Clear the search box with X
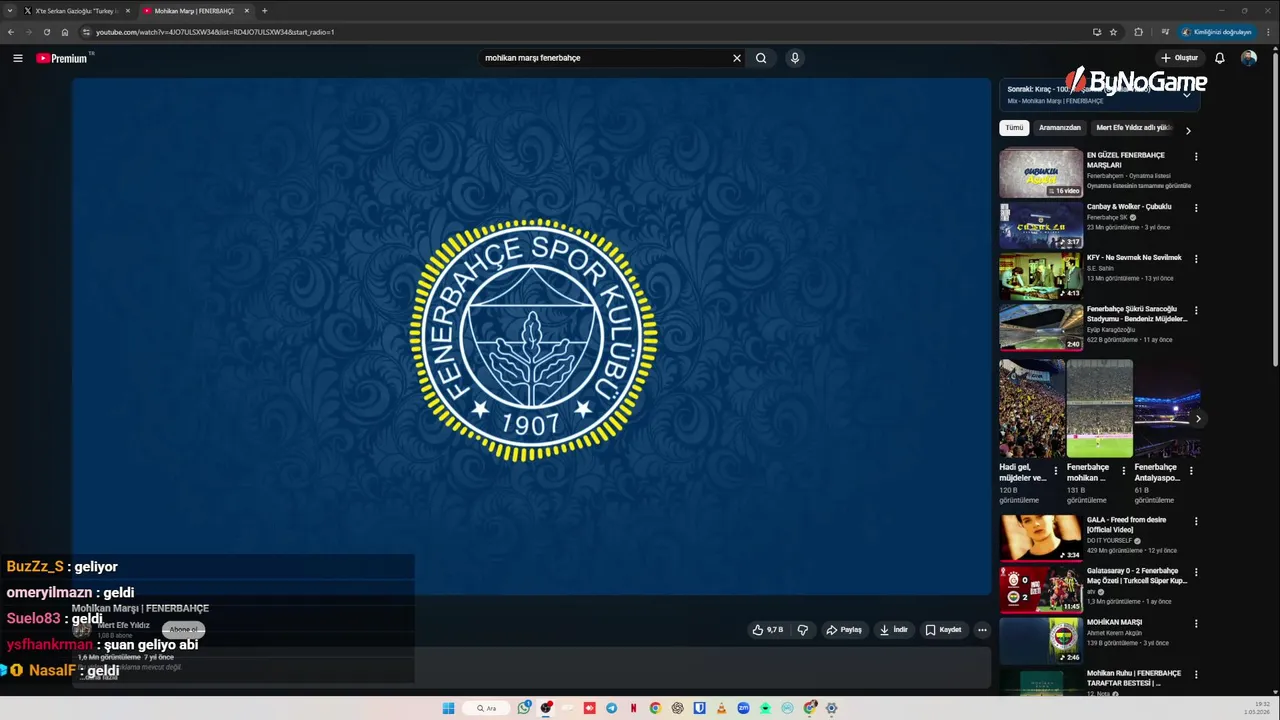 (x=737, y=58)
